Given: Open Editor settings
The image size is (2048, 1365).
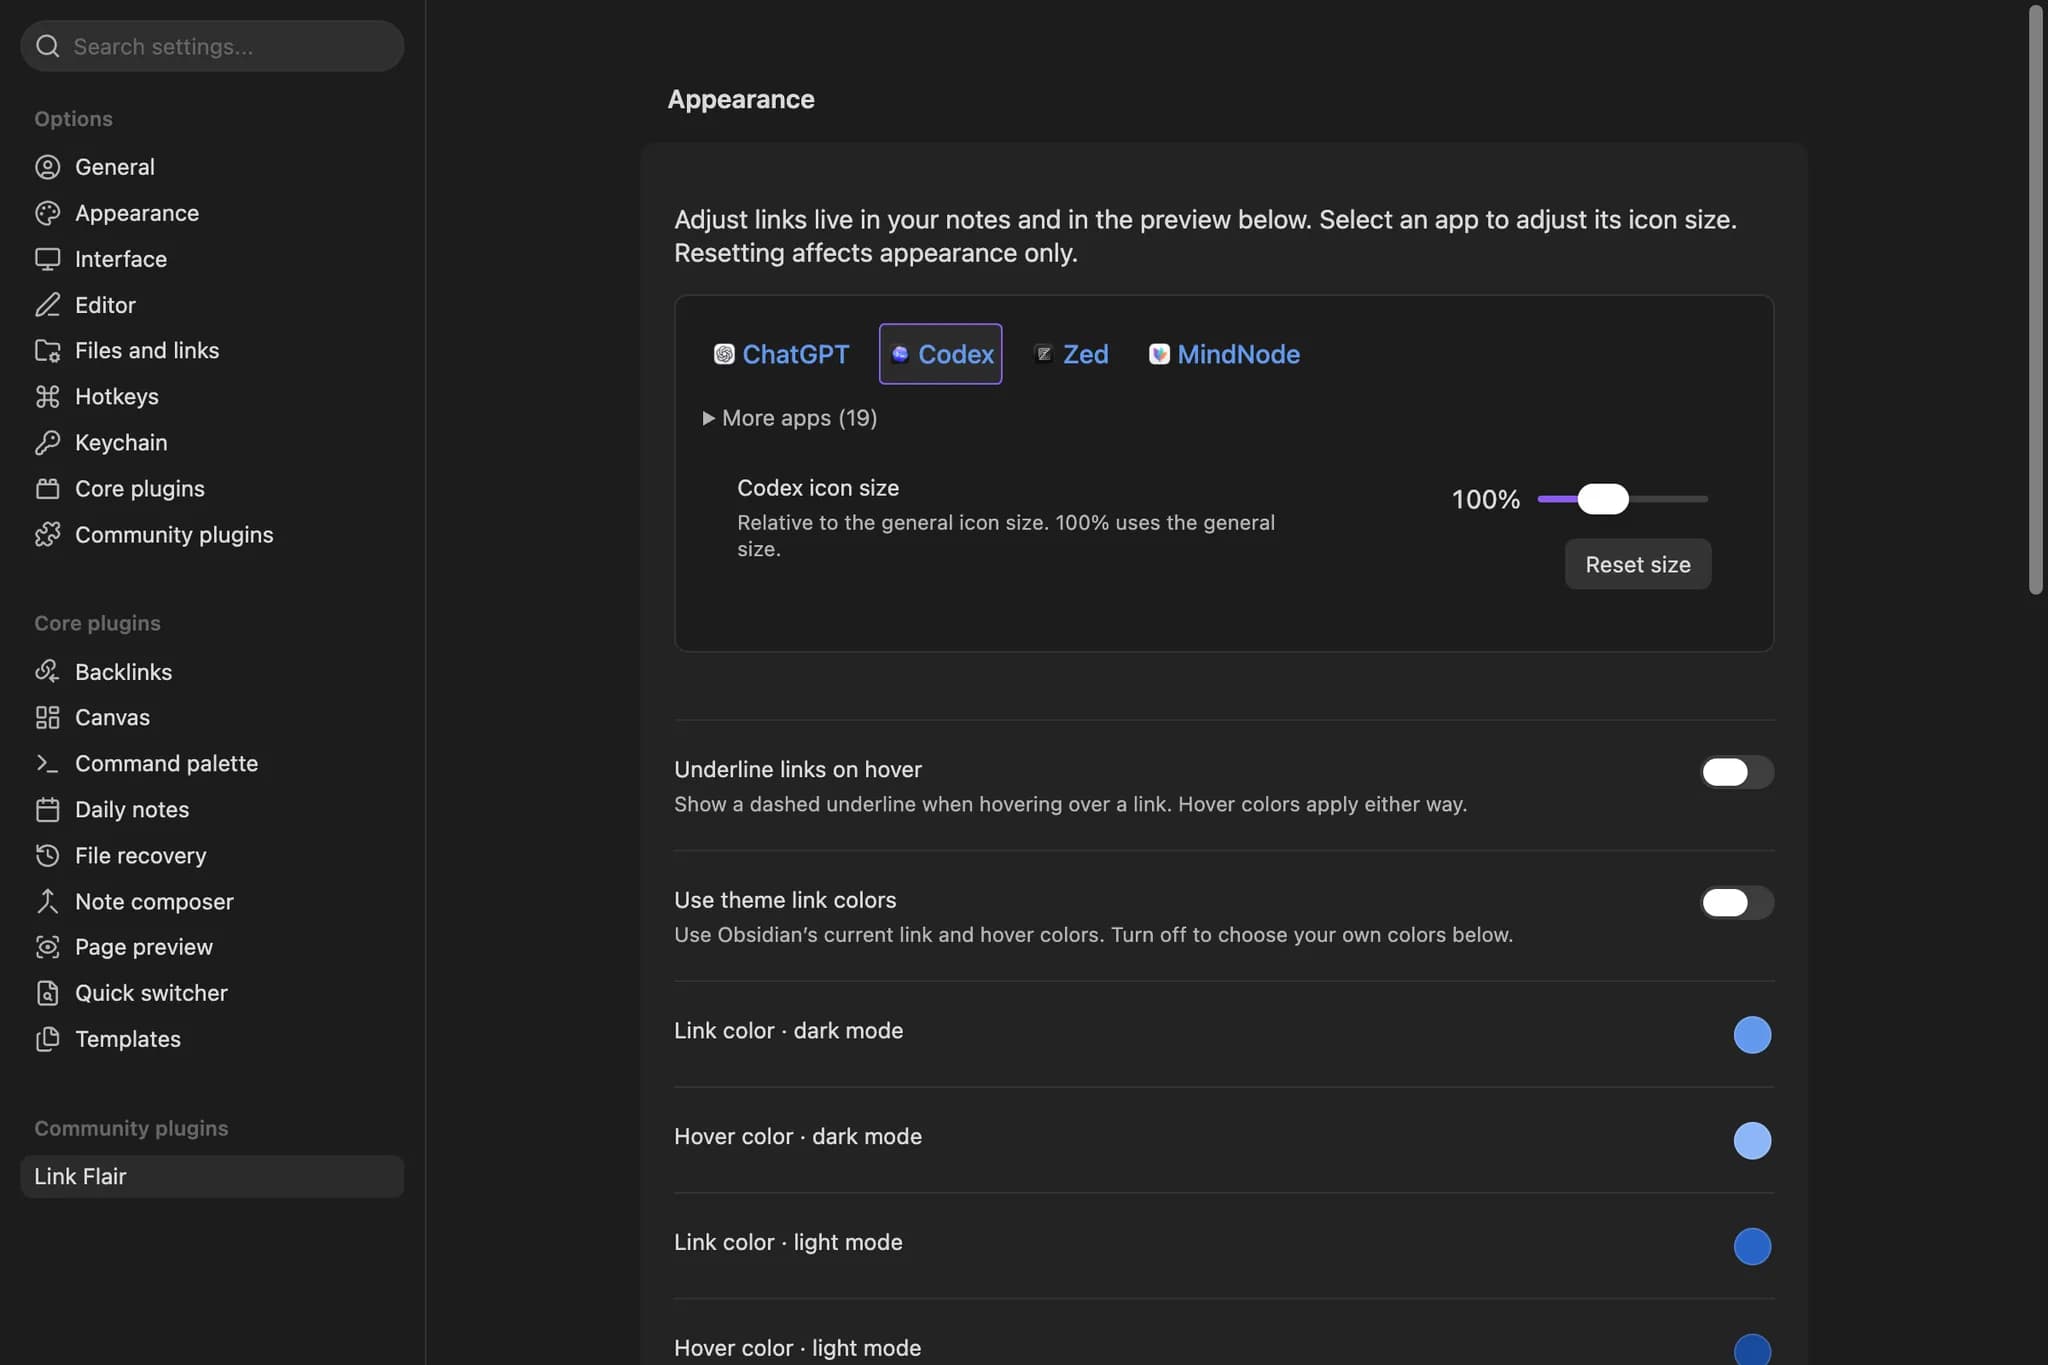Looking at the screenshot, I should [x=212, y=305].
